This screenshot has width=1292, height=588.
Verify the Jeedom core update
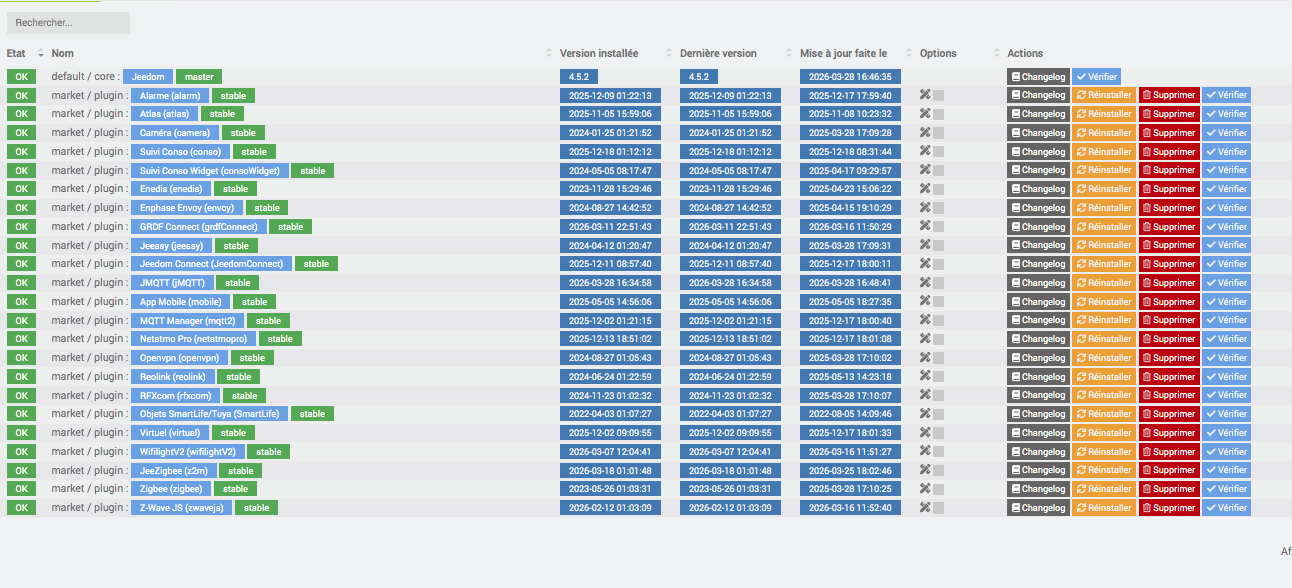point(1096,76)
